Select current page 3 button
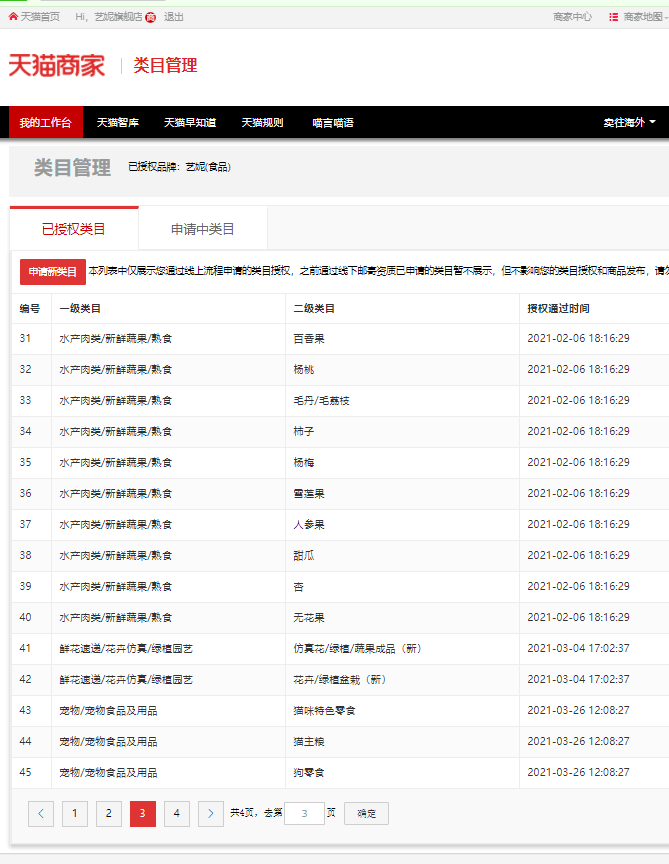This screenshot has width=669, height=864. pyautogui.click(x=143, y=813)
